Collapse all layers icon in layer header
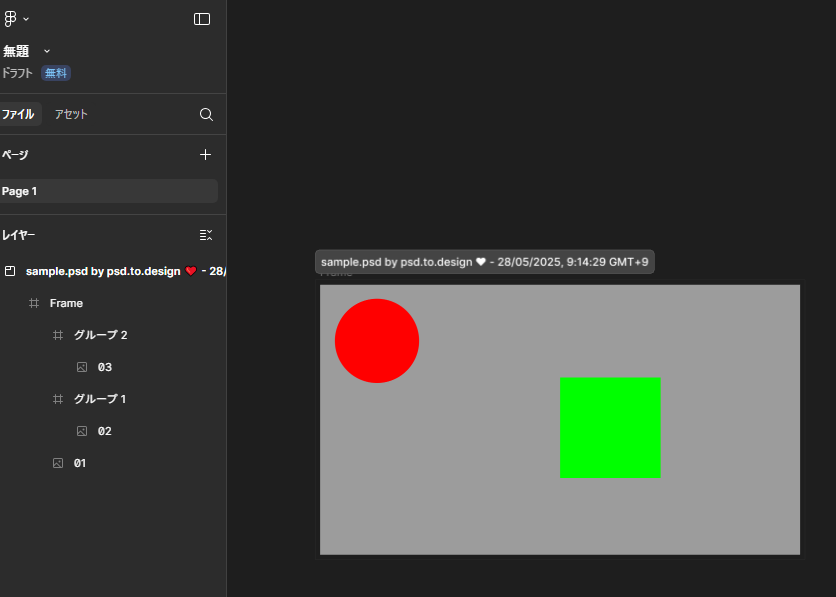This screenshot has height=597, width=836. click(206, 235)
